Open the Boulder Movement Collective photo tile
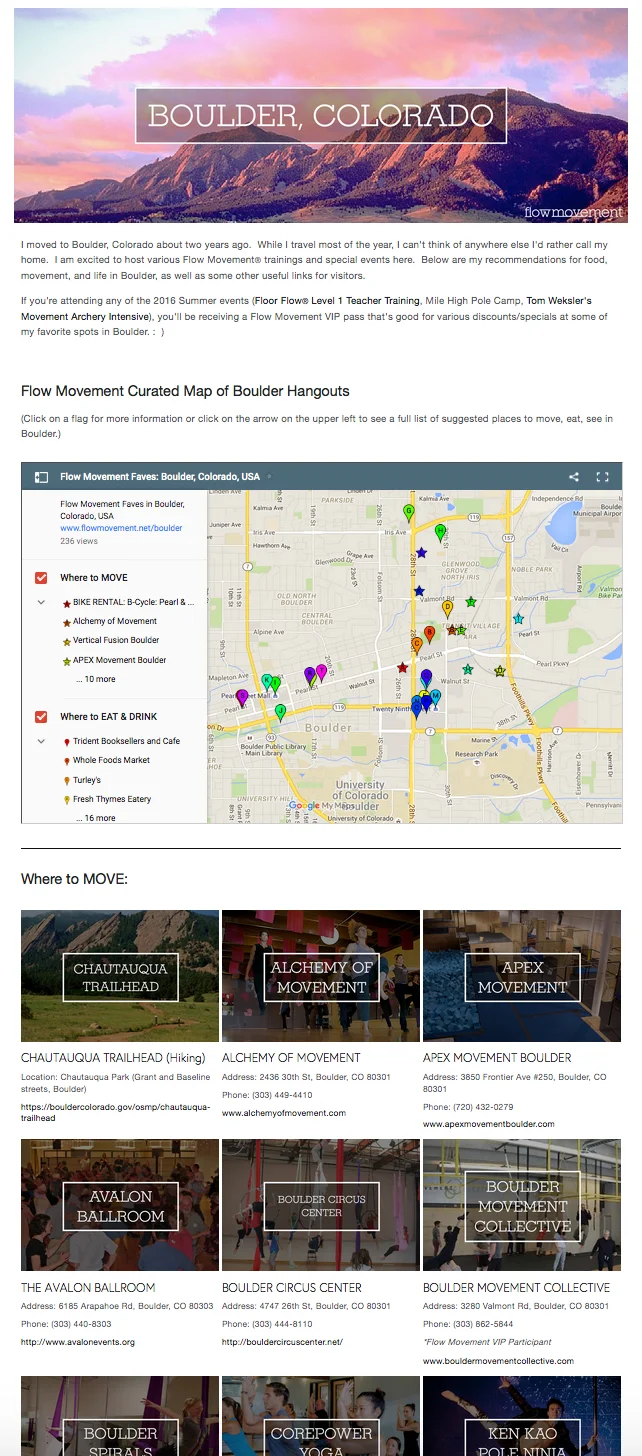This screenshot has height=1456, width=642. (x=522, y=1205)
